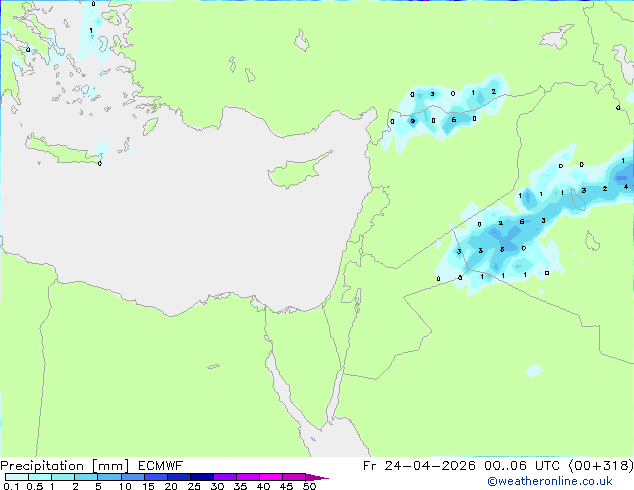Click the 40–45 mm magenta legend swatch
This screenshot has width=634, height=490.
[271, 477]
